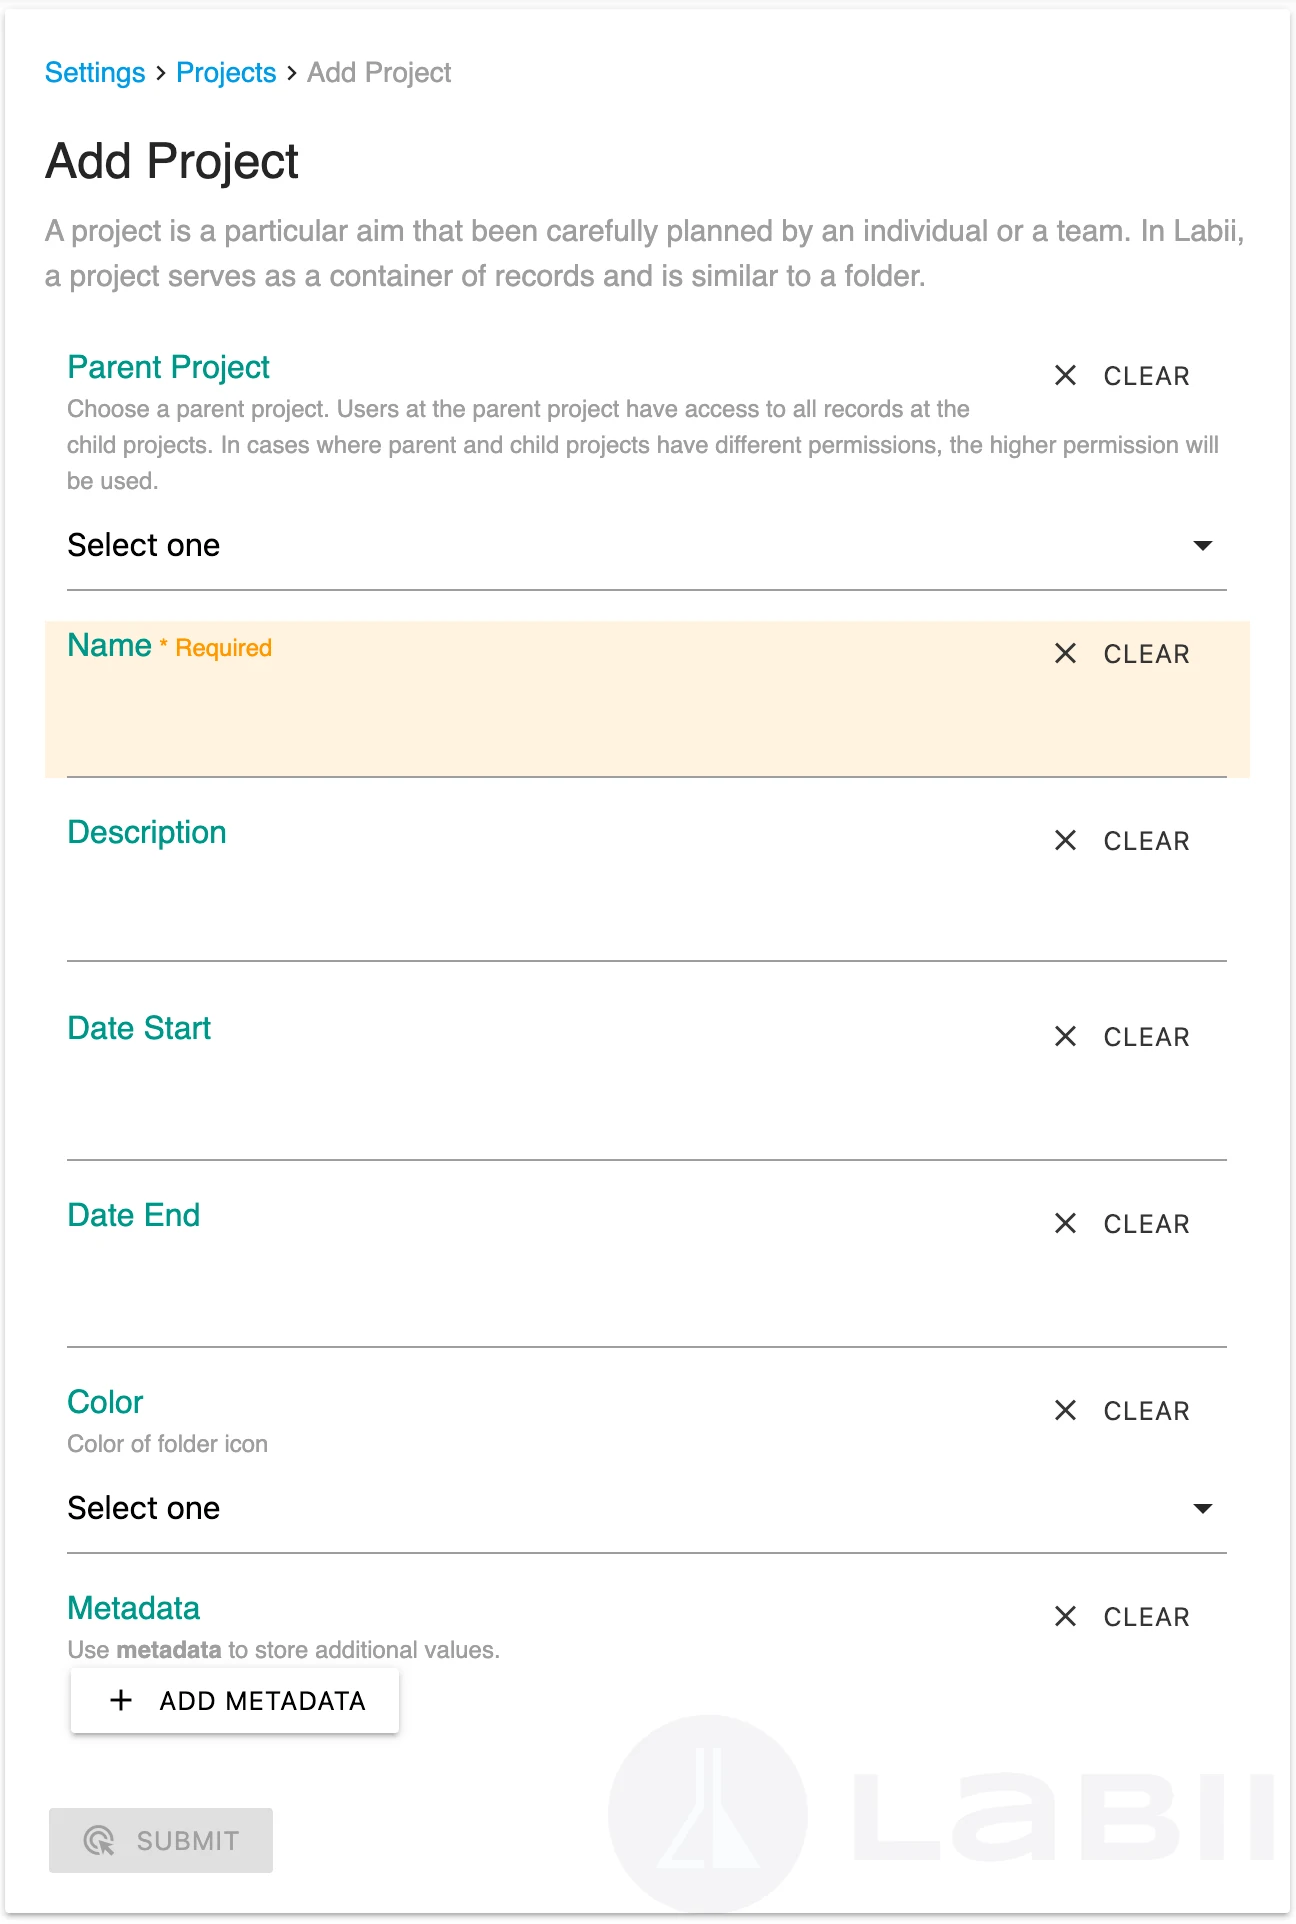Open the Parent Project 'Select one' box
Image resolution: width=1296 pixels, height=1924 pixels.
coord(646,546)
